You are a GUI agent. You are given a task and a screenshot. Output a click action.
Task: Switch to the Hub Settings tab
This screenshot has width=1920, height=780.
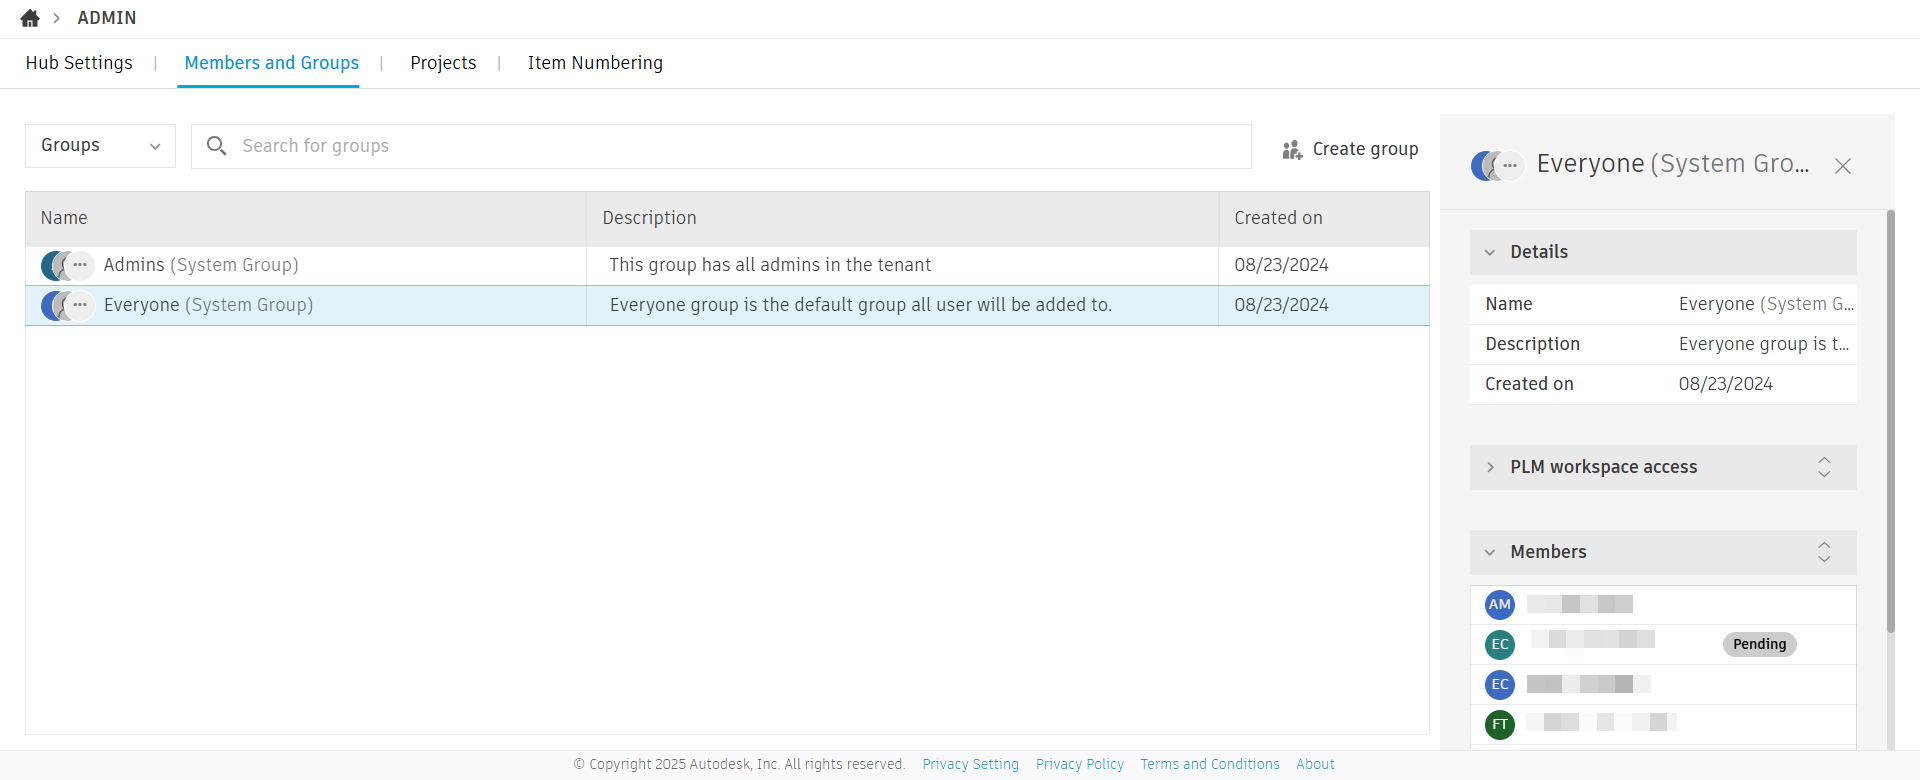pos(79,63)
